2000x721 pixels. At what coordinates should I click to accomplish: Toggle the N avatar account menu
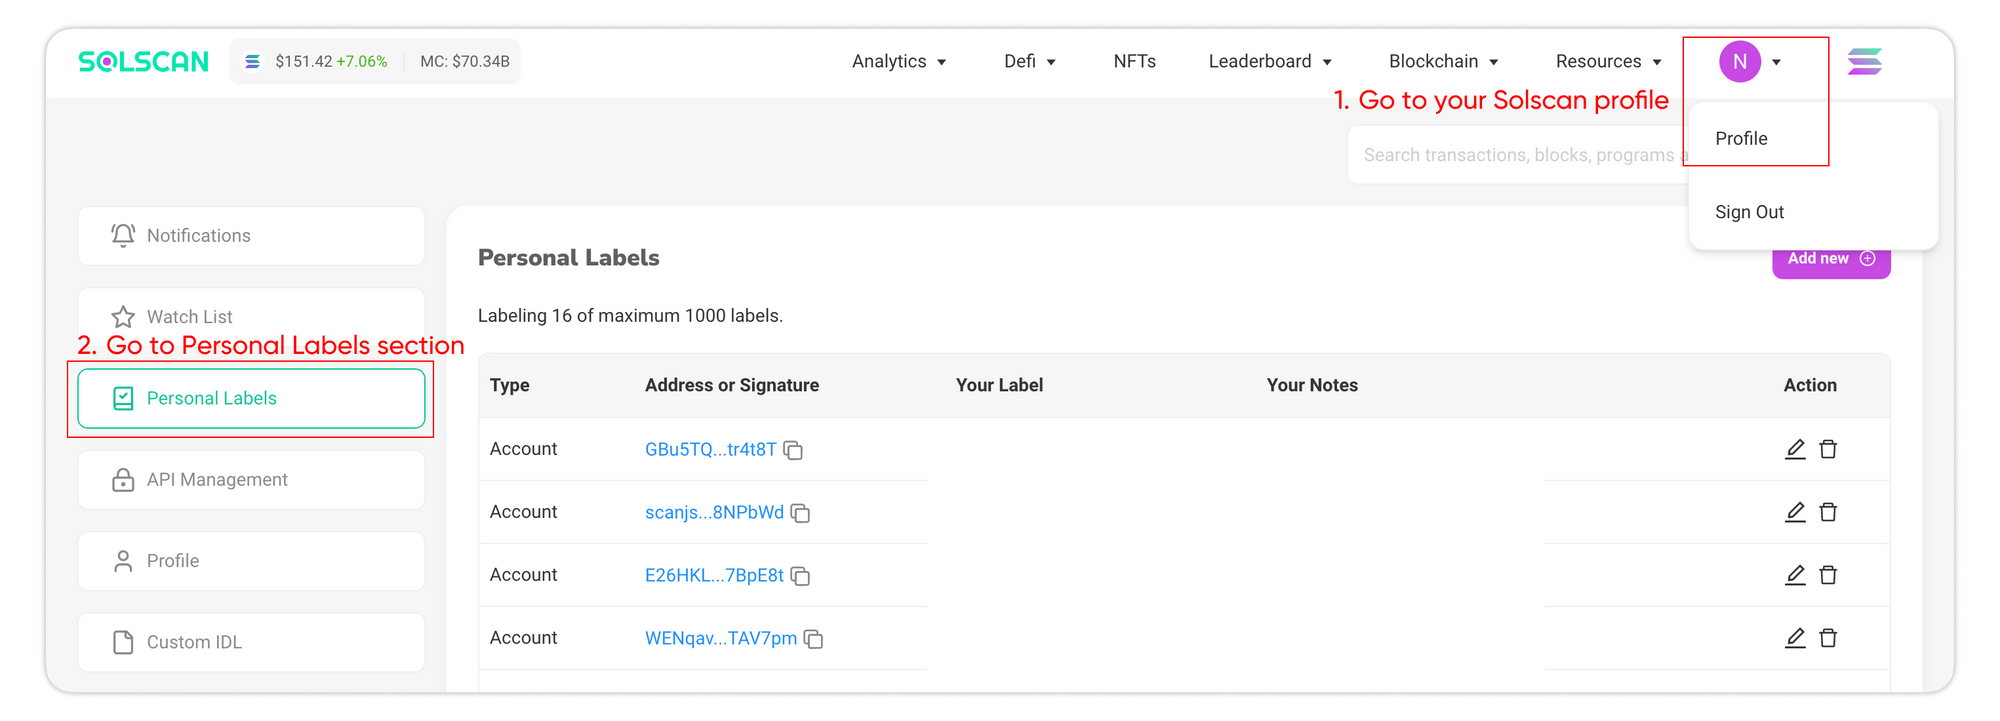tap(1750, 62)
